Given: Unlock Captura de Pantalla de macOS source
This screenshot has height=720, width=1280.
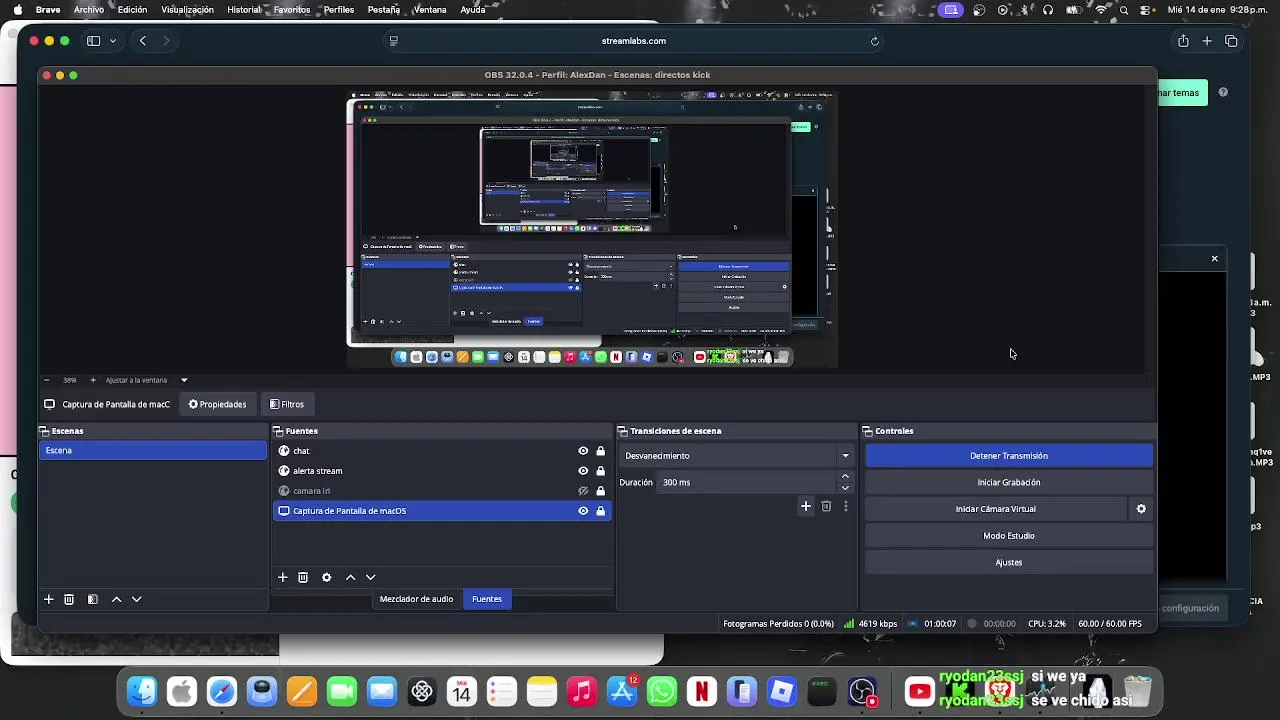Looking at the screenshot, I should click(x=600, y=511).
